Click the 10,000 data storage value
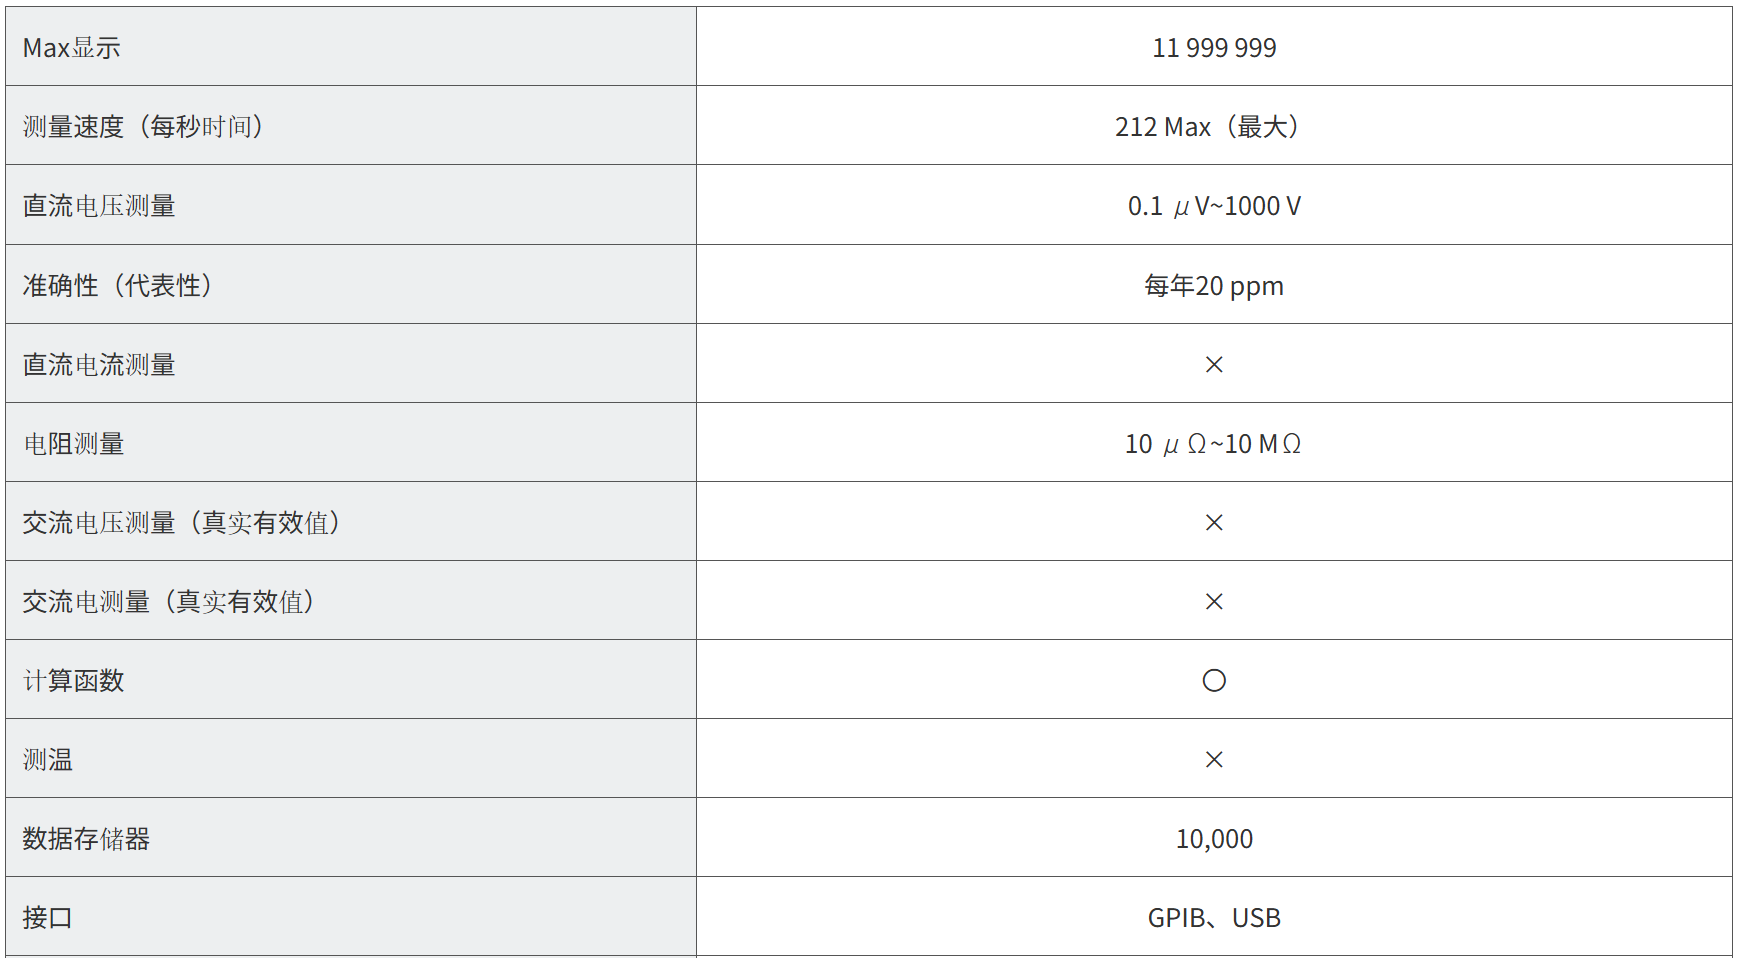The image size is (1738, 958). click(1214, 839)
